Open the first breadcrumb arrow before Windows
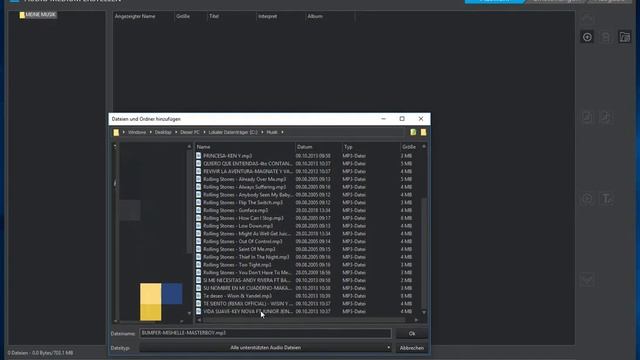The image size is (640, 360). tap(124, 132)
